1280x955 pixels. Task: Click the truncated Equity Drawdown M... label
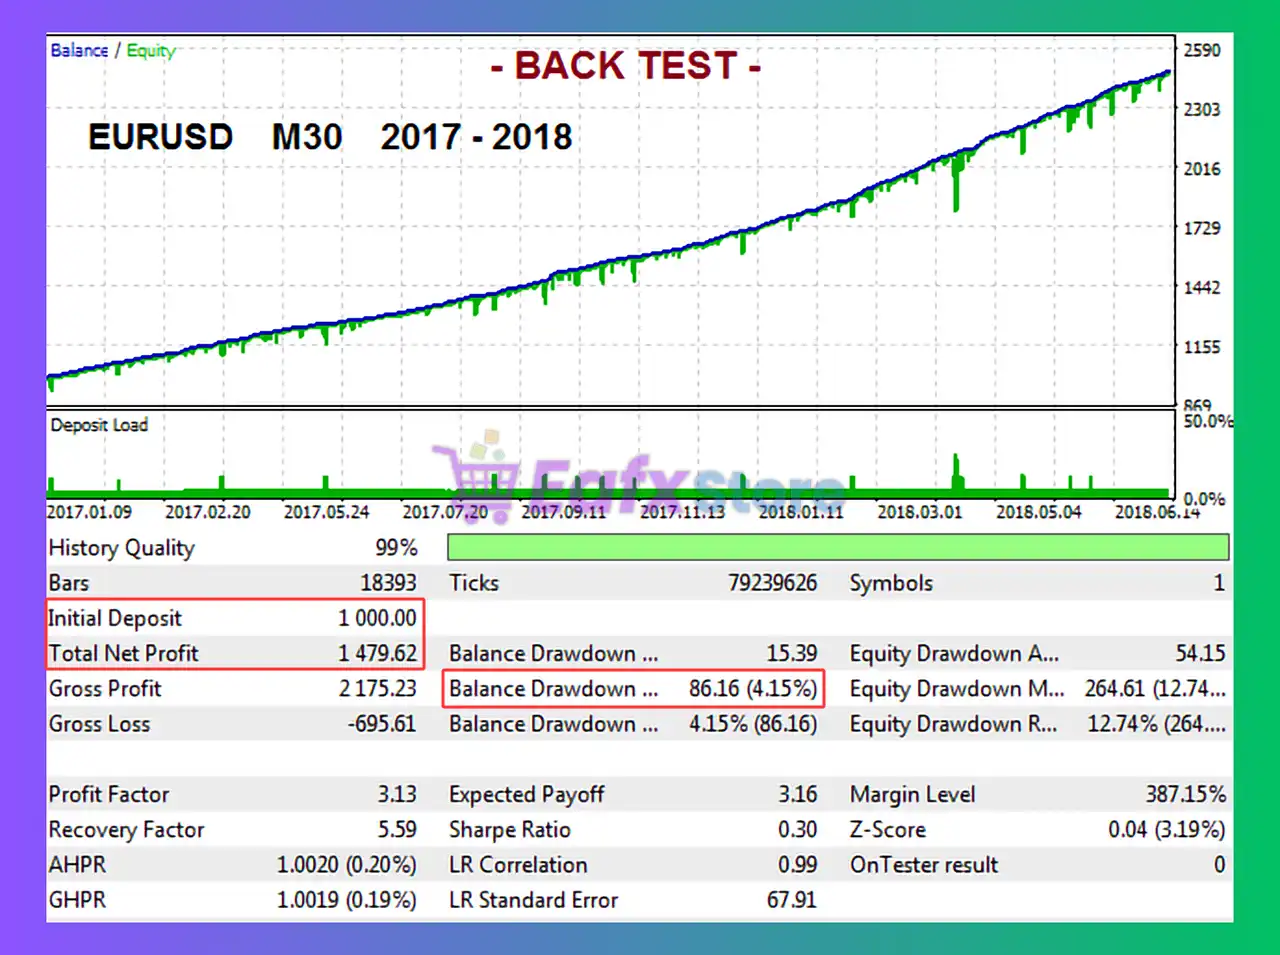pos(956,689)
